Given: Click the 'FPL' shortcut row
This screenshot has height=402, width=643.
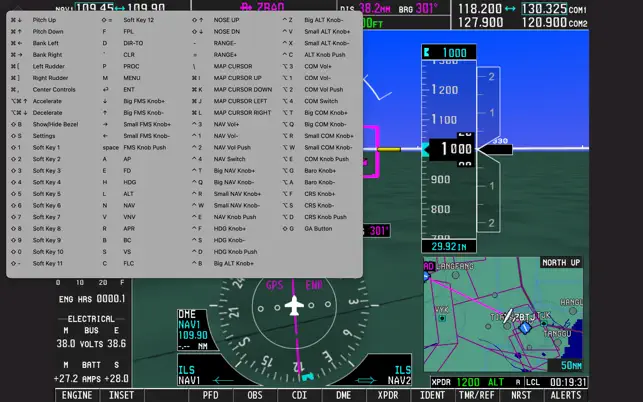Looking at the screenshot, I should pyautogui.click(x=118, y=32).
